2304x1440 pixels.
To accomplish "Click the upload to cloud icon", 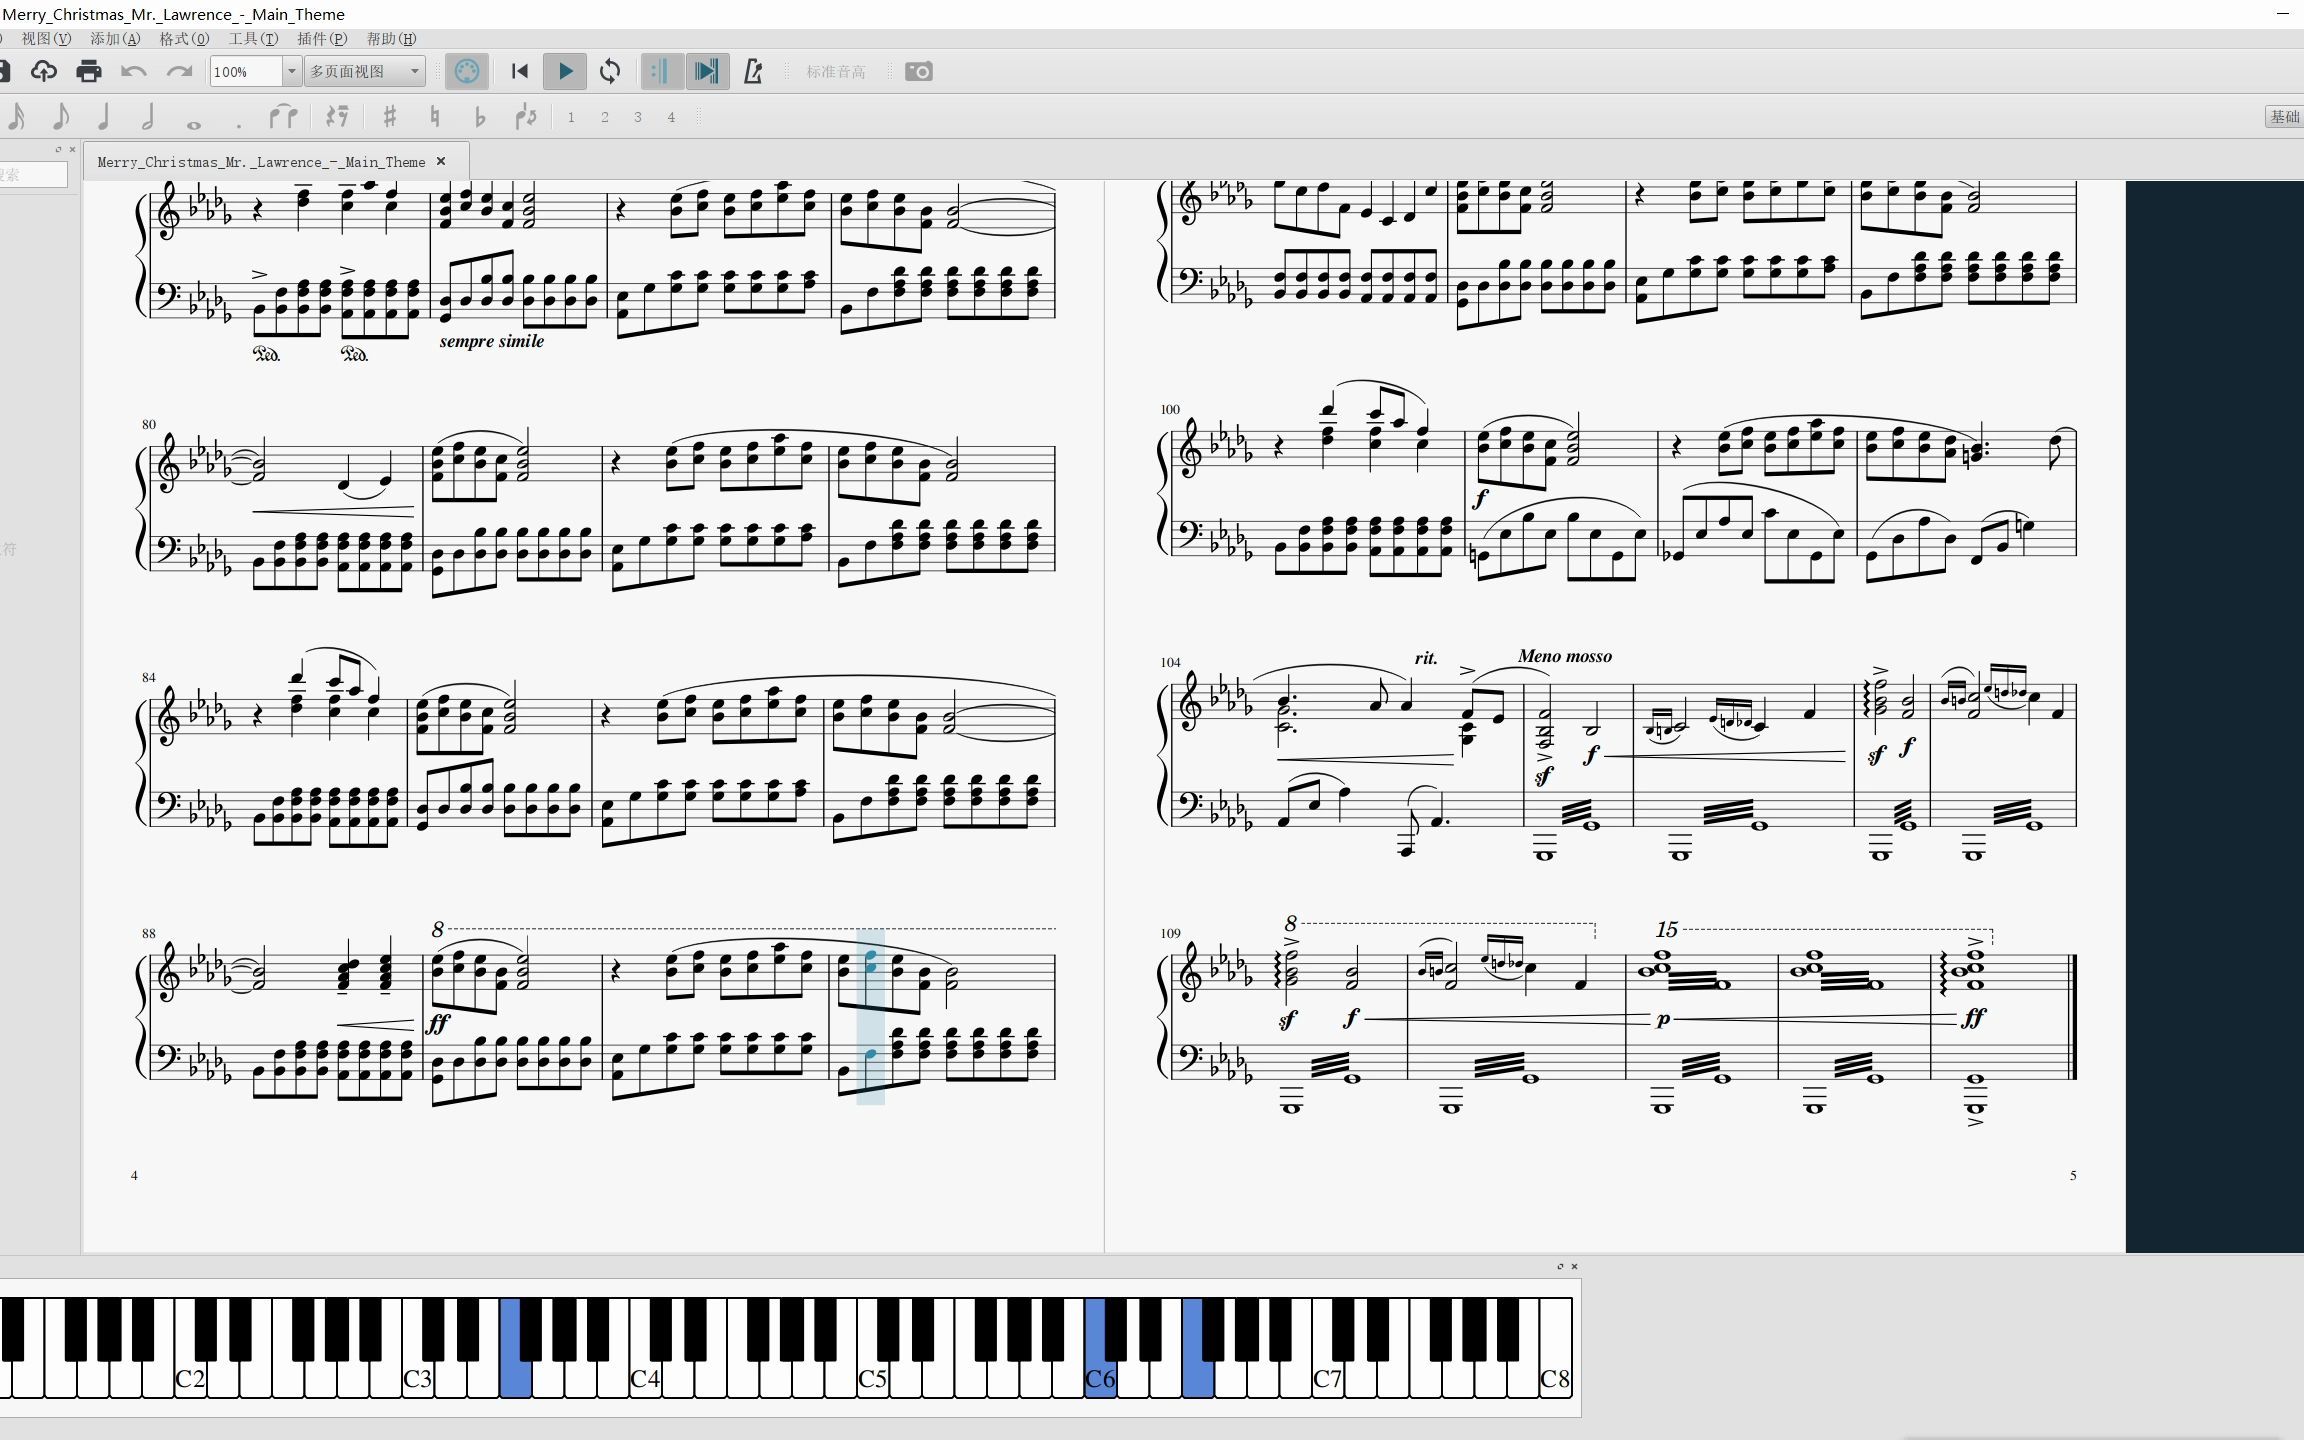I will 44,71.
